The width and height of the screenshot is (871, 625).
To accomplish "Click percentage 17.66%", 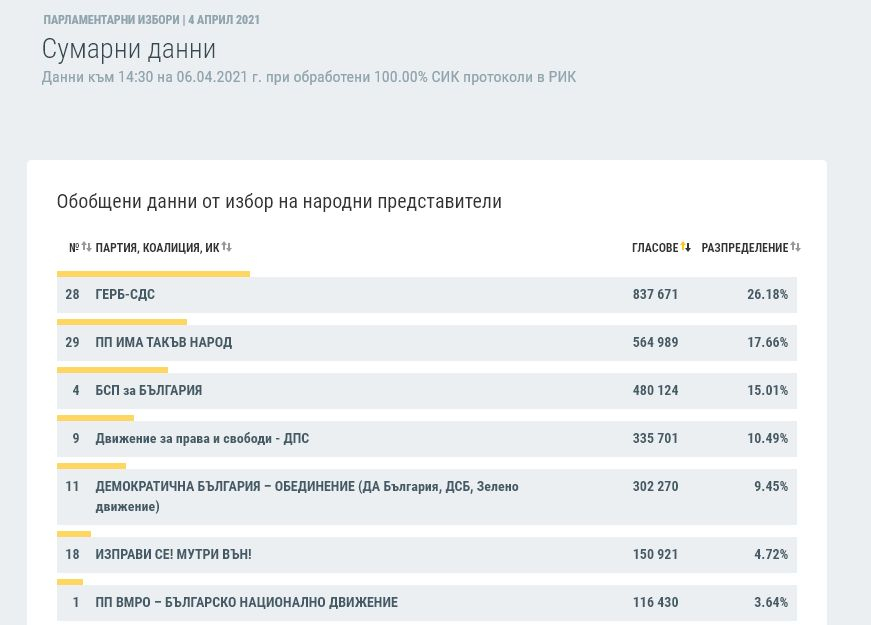I will coord(767,342).
